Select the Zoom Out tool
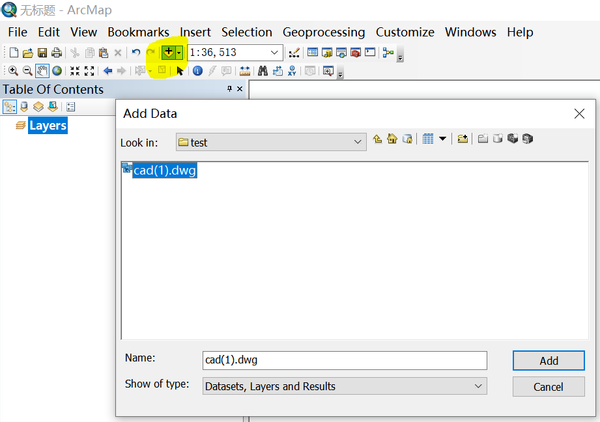This screenshot has height=422, width=600. (x=27, y=71)
